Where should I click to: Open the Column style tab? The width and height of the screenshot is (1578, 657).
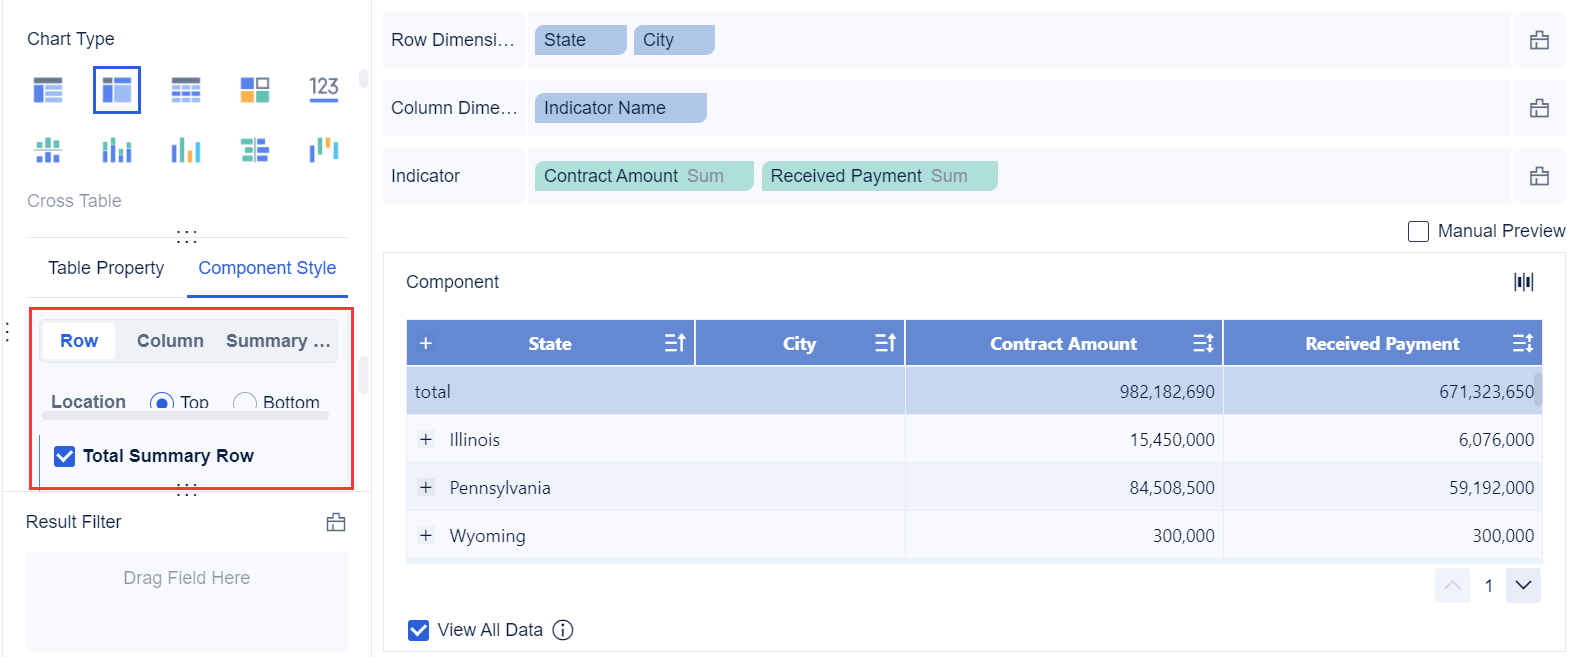coord(170,341)
